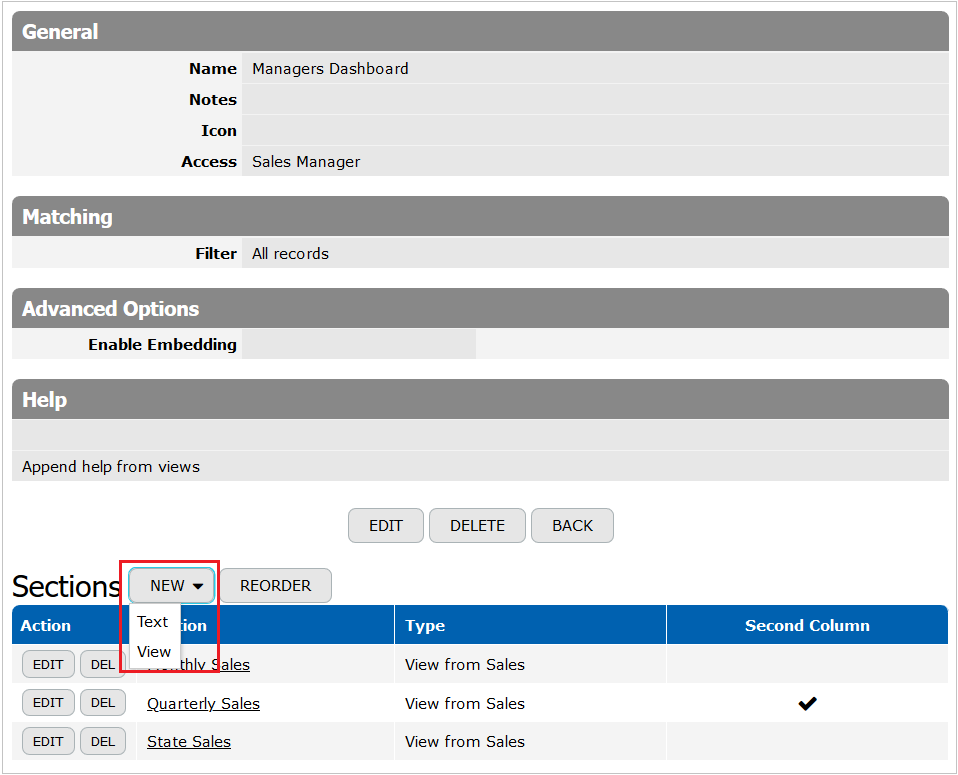Screen dimensions: 958x775
Task: Open the Monthly Sales link
Action: (x=215, y=664)
